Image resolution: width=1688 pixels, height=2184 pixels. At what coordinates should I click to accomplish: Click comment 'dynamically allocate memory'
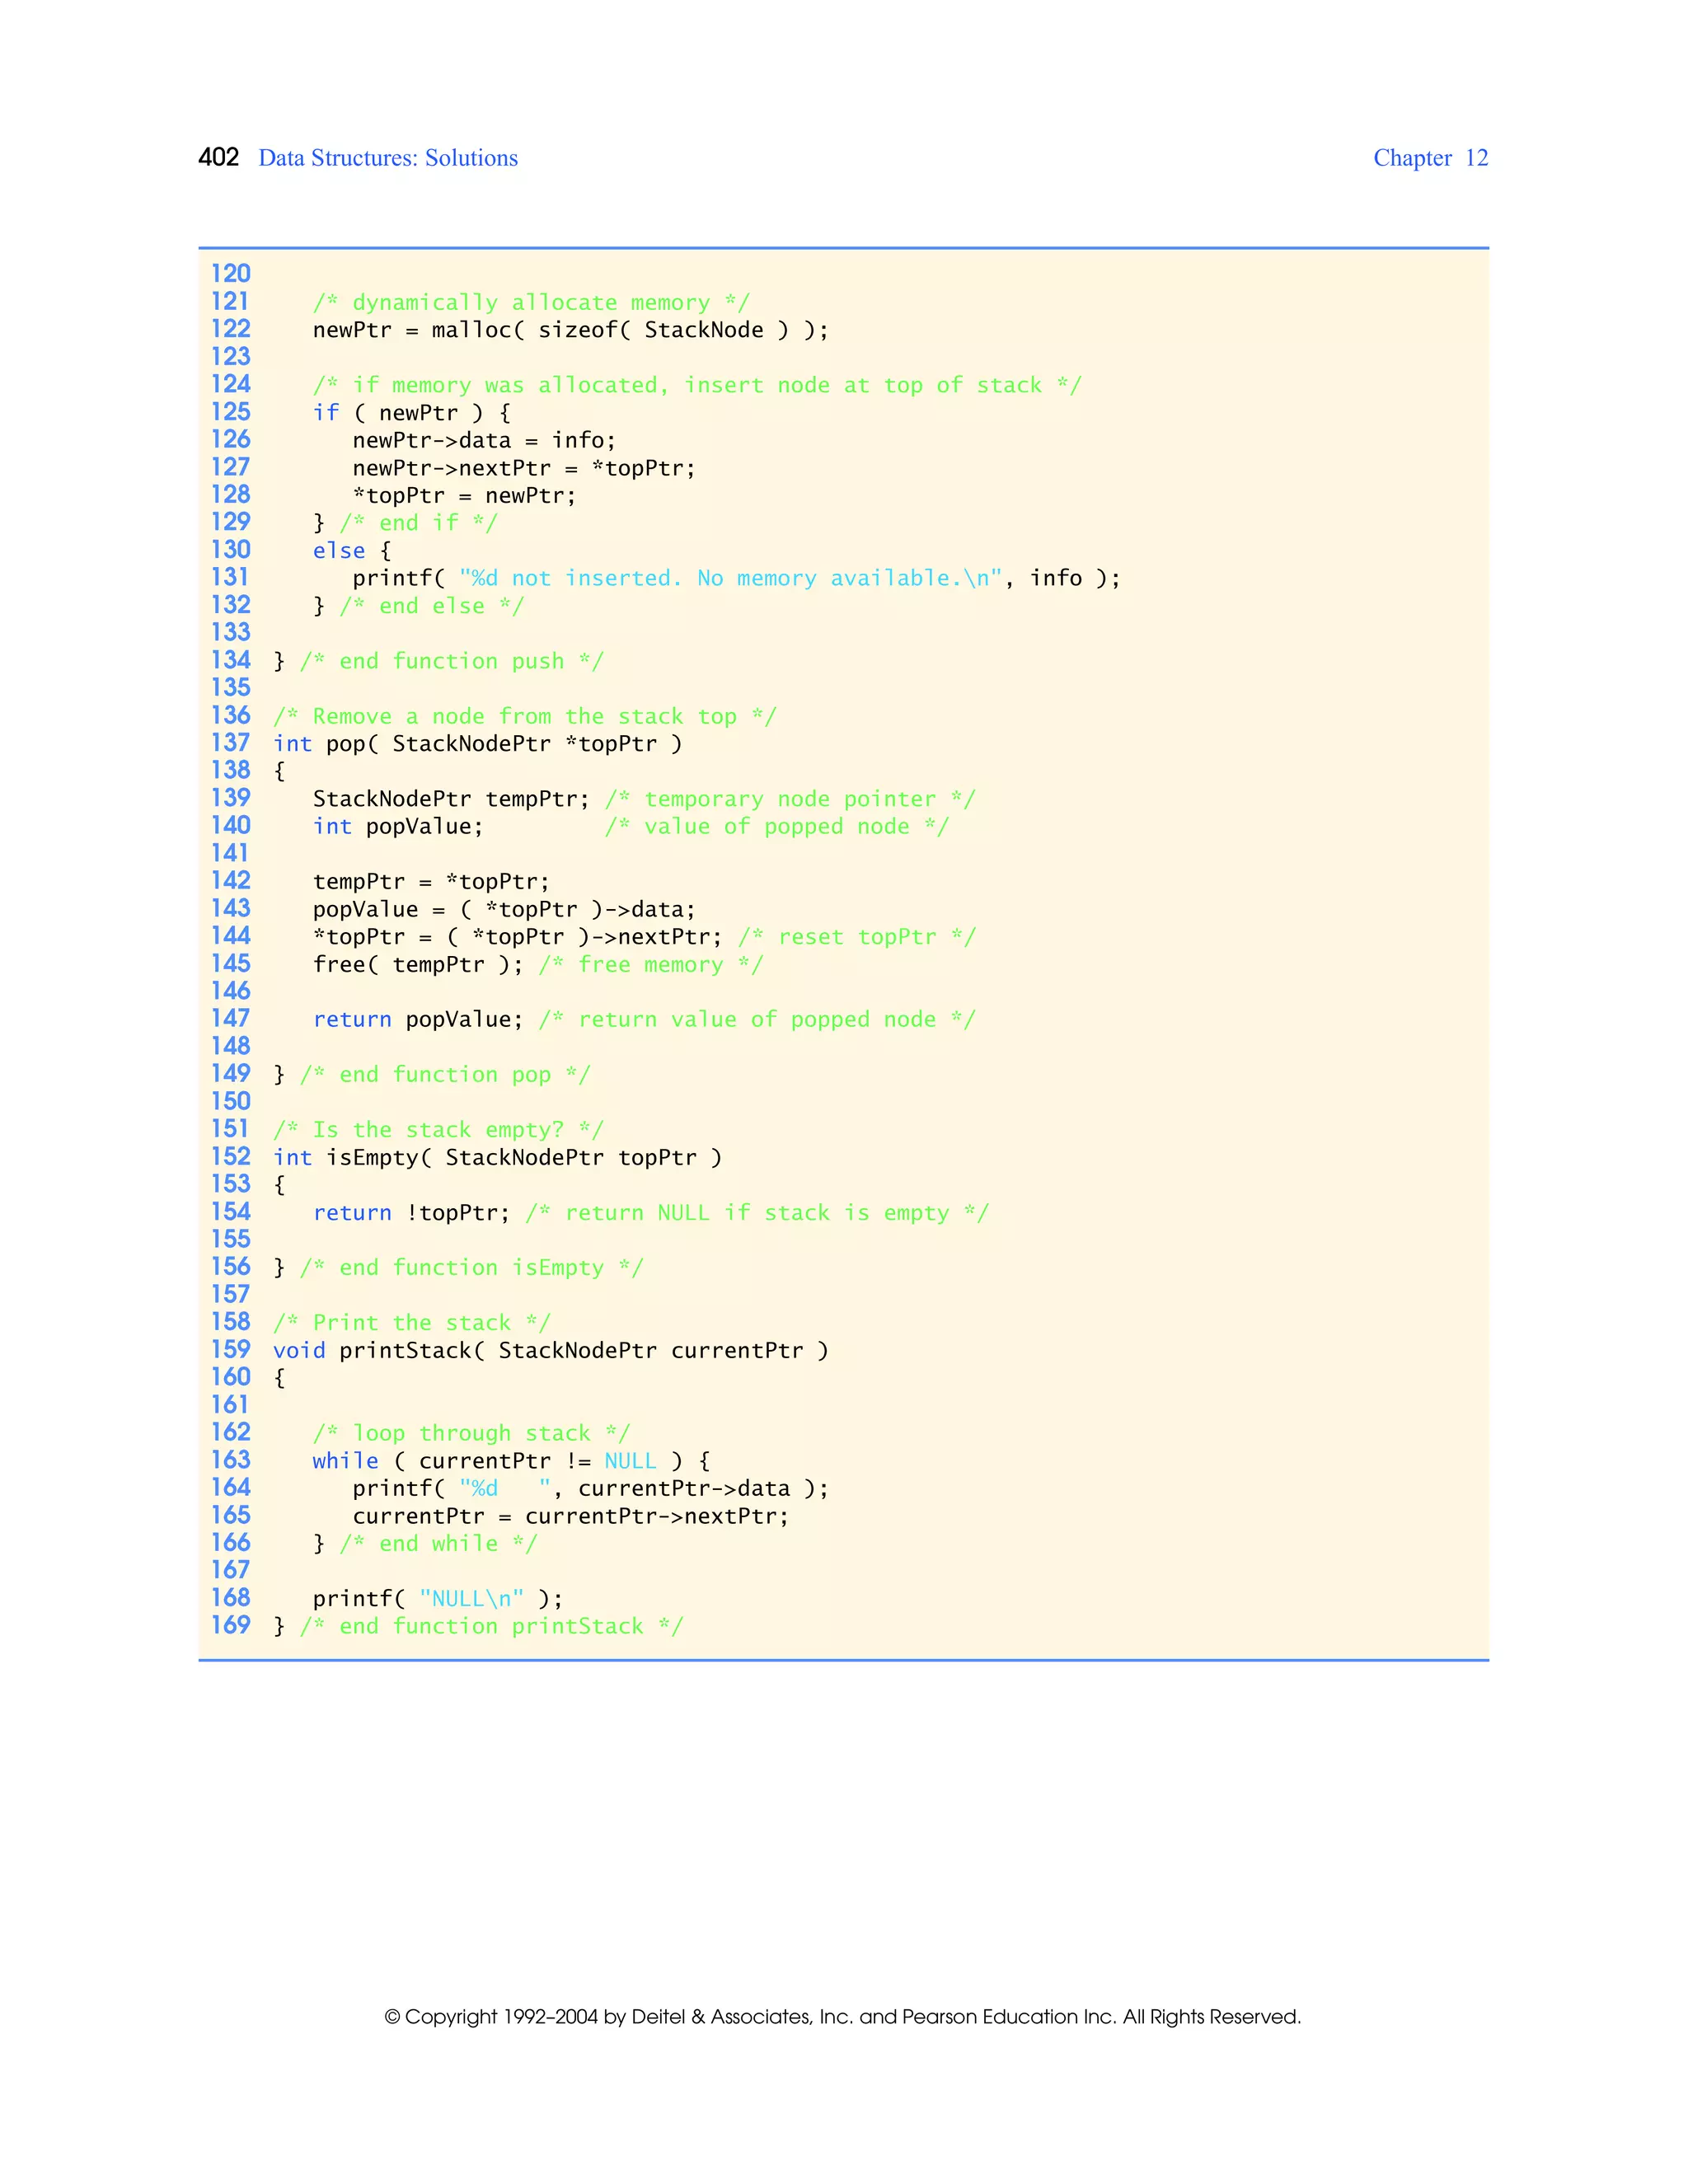[x=531, y=303]
